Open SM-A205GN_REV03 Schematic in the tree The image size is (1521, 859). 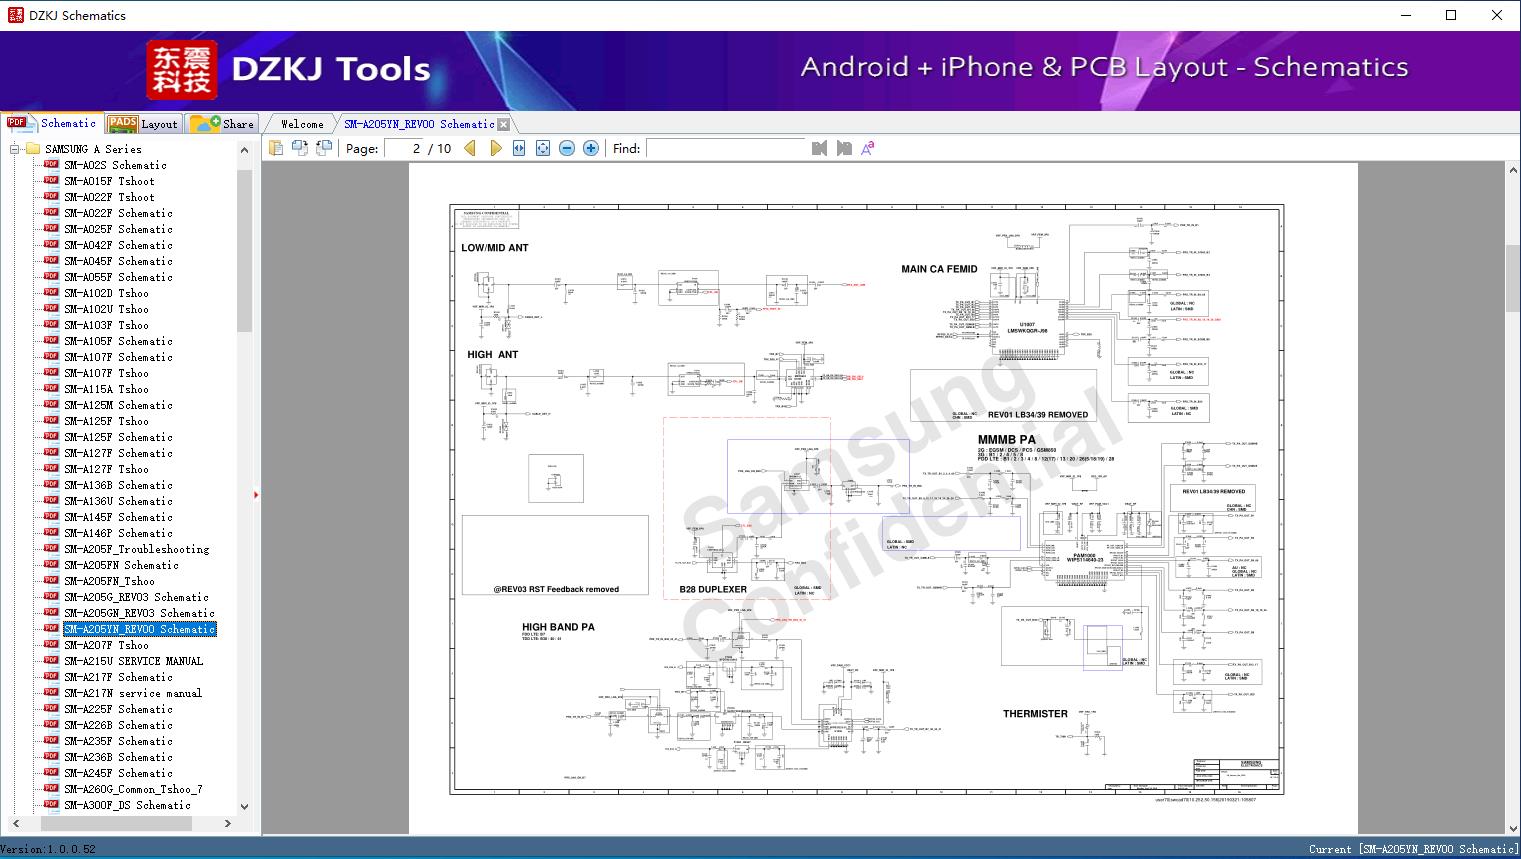tap(139, 613)
